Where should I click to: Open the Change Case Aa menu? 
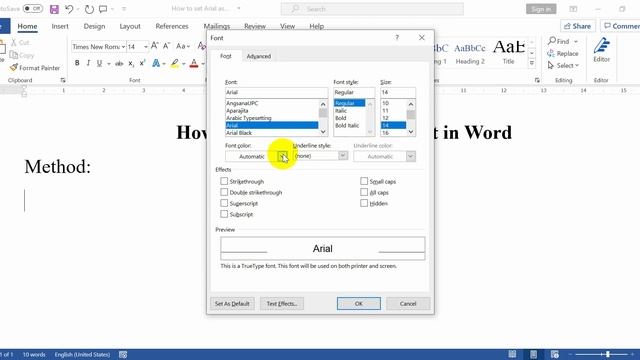(182, 46)
